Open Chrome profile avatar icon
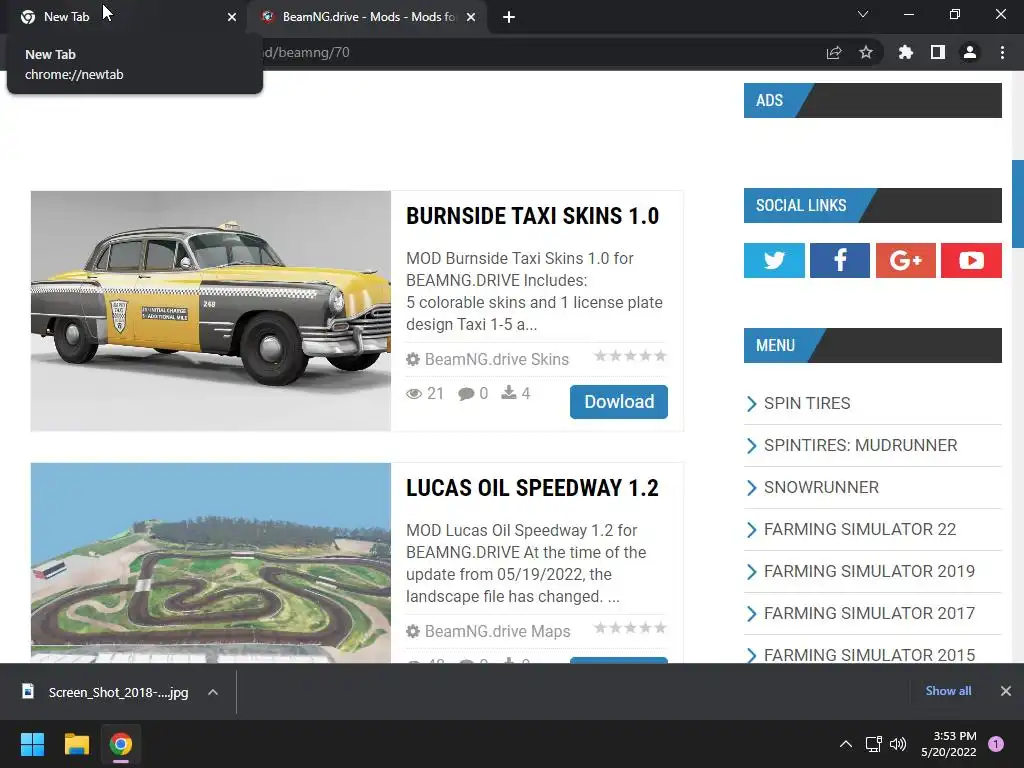The width and height of the screenshot is (1024, 768). (970, 52)
